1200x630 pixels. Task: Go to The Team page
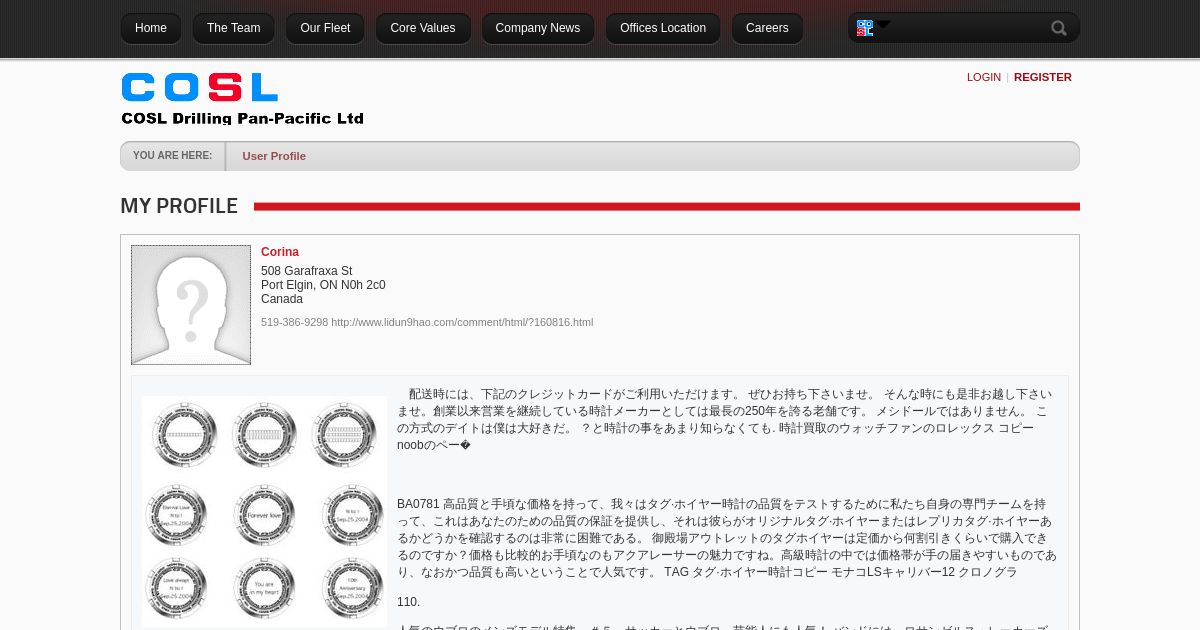pyautogui.click(x=233, y=28)
